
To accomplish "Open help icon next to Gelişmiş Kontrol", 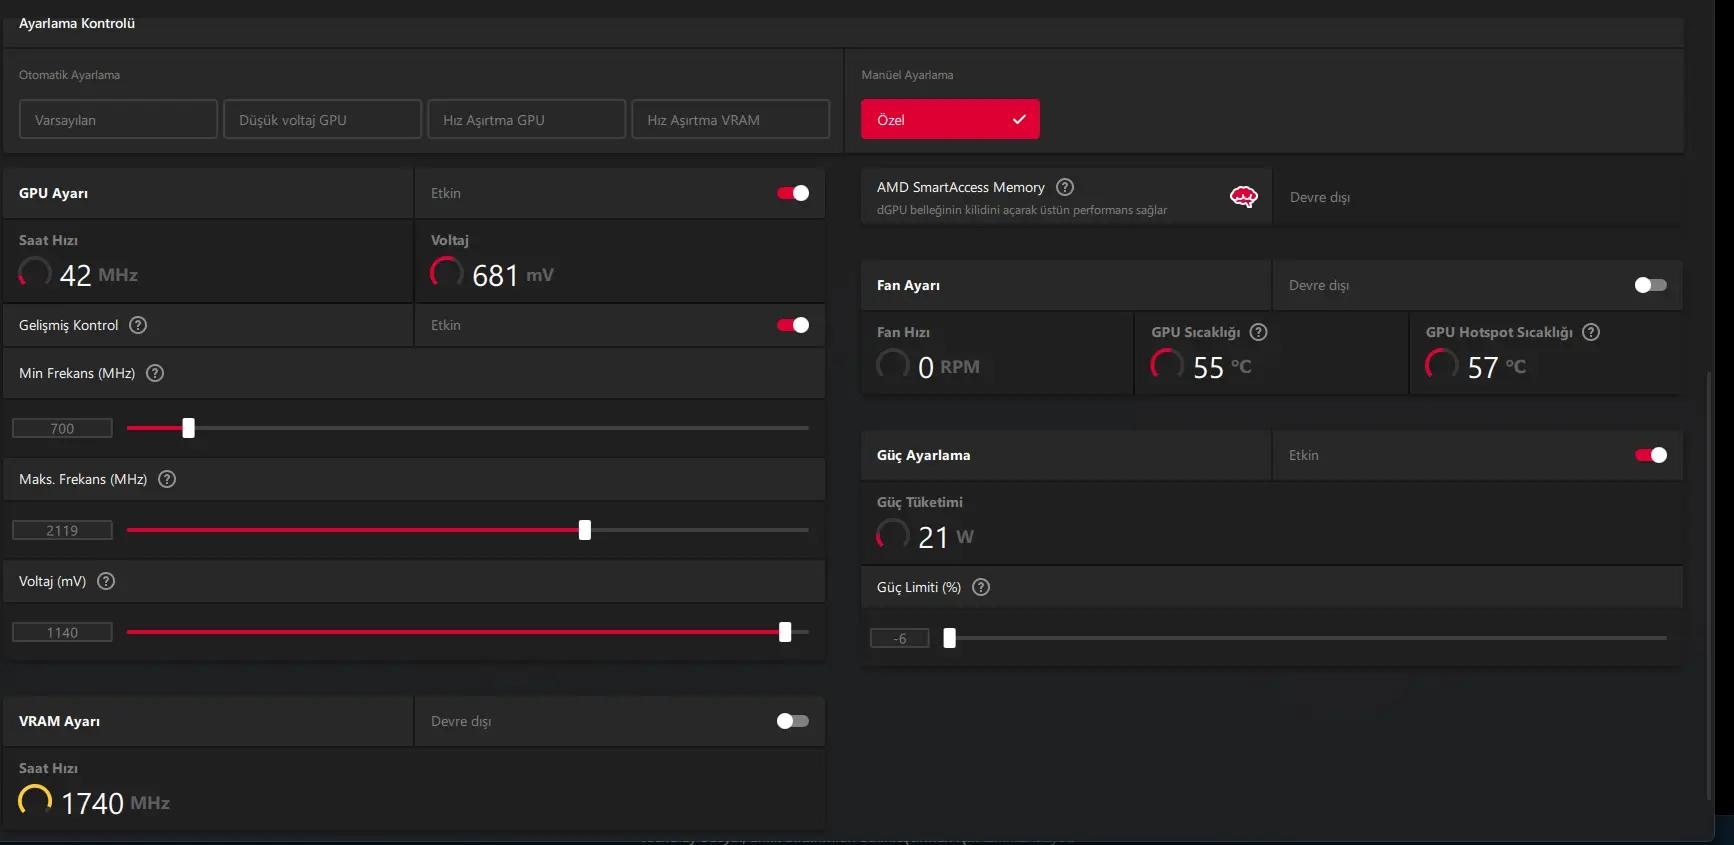I will coord(139,325).
